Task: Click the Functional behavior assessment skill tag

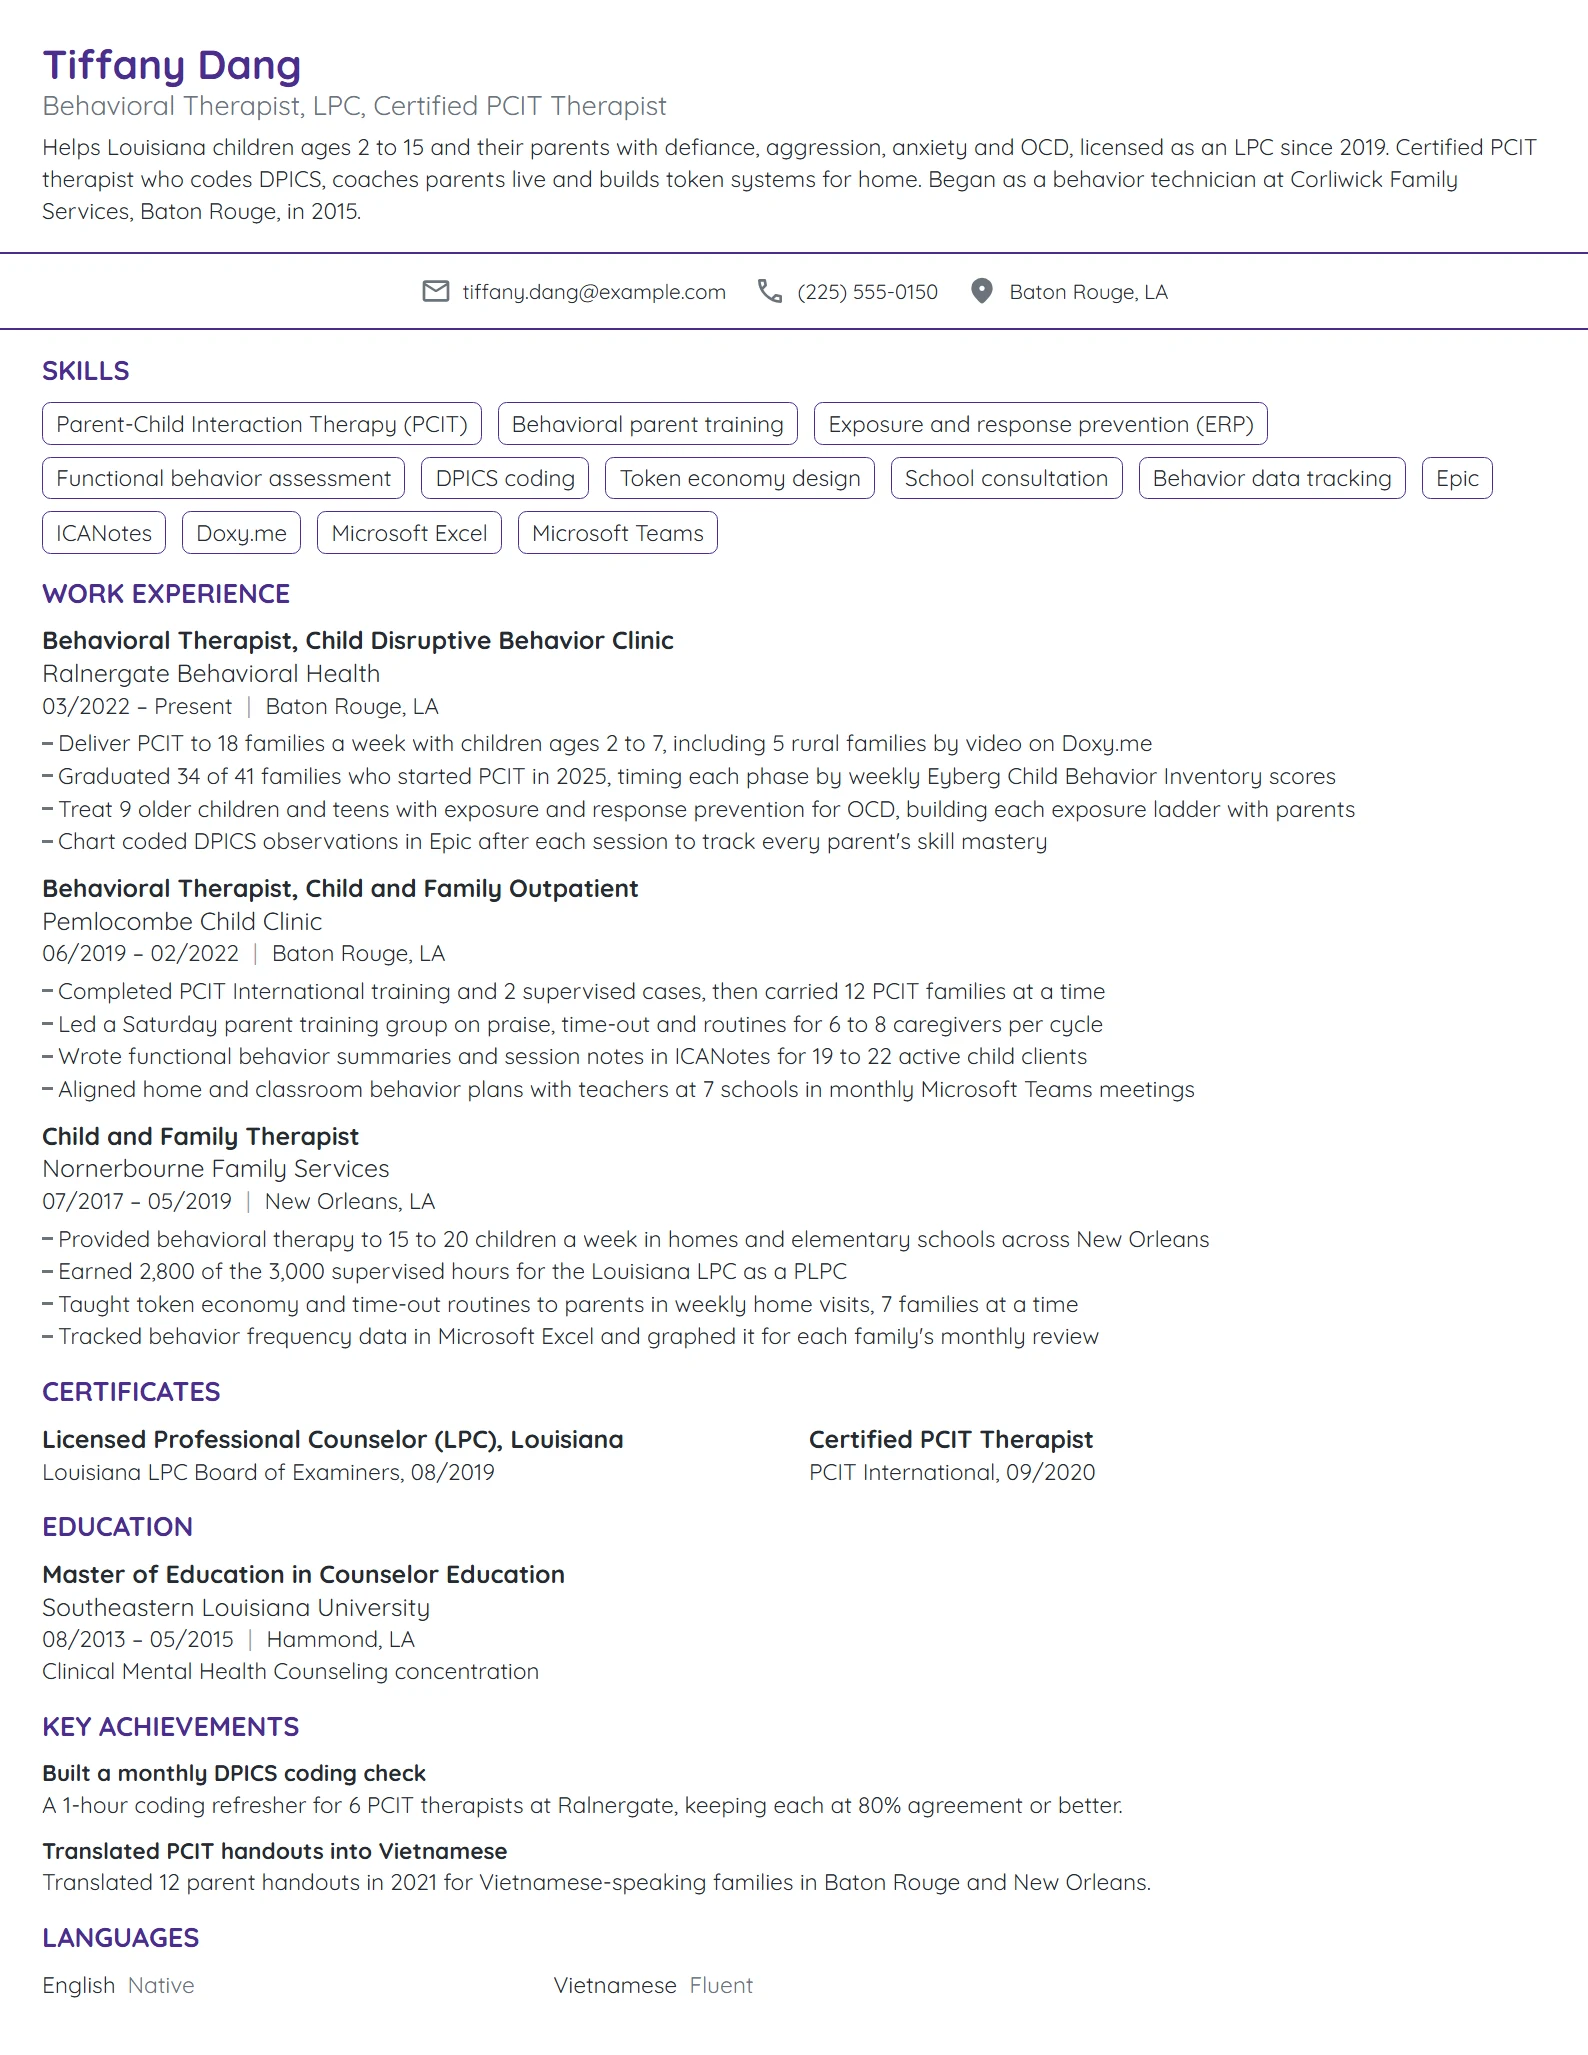Action: pos(224,478)
